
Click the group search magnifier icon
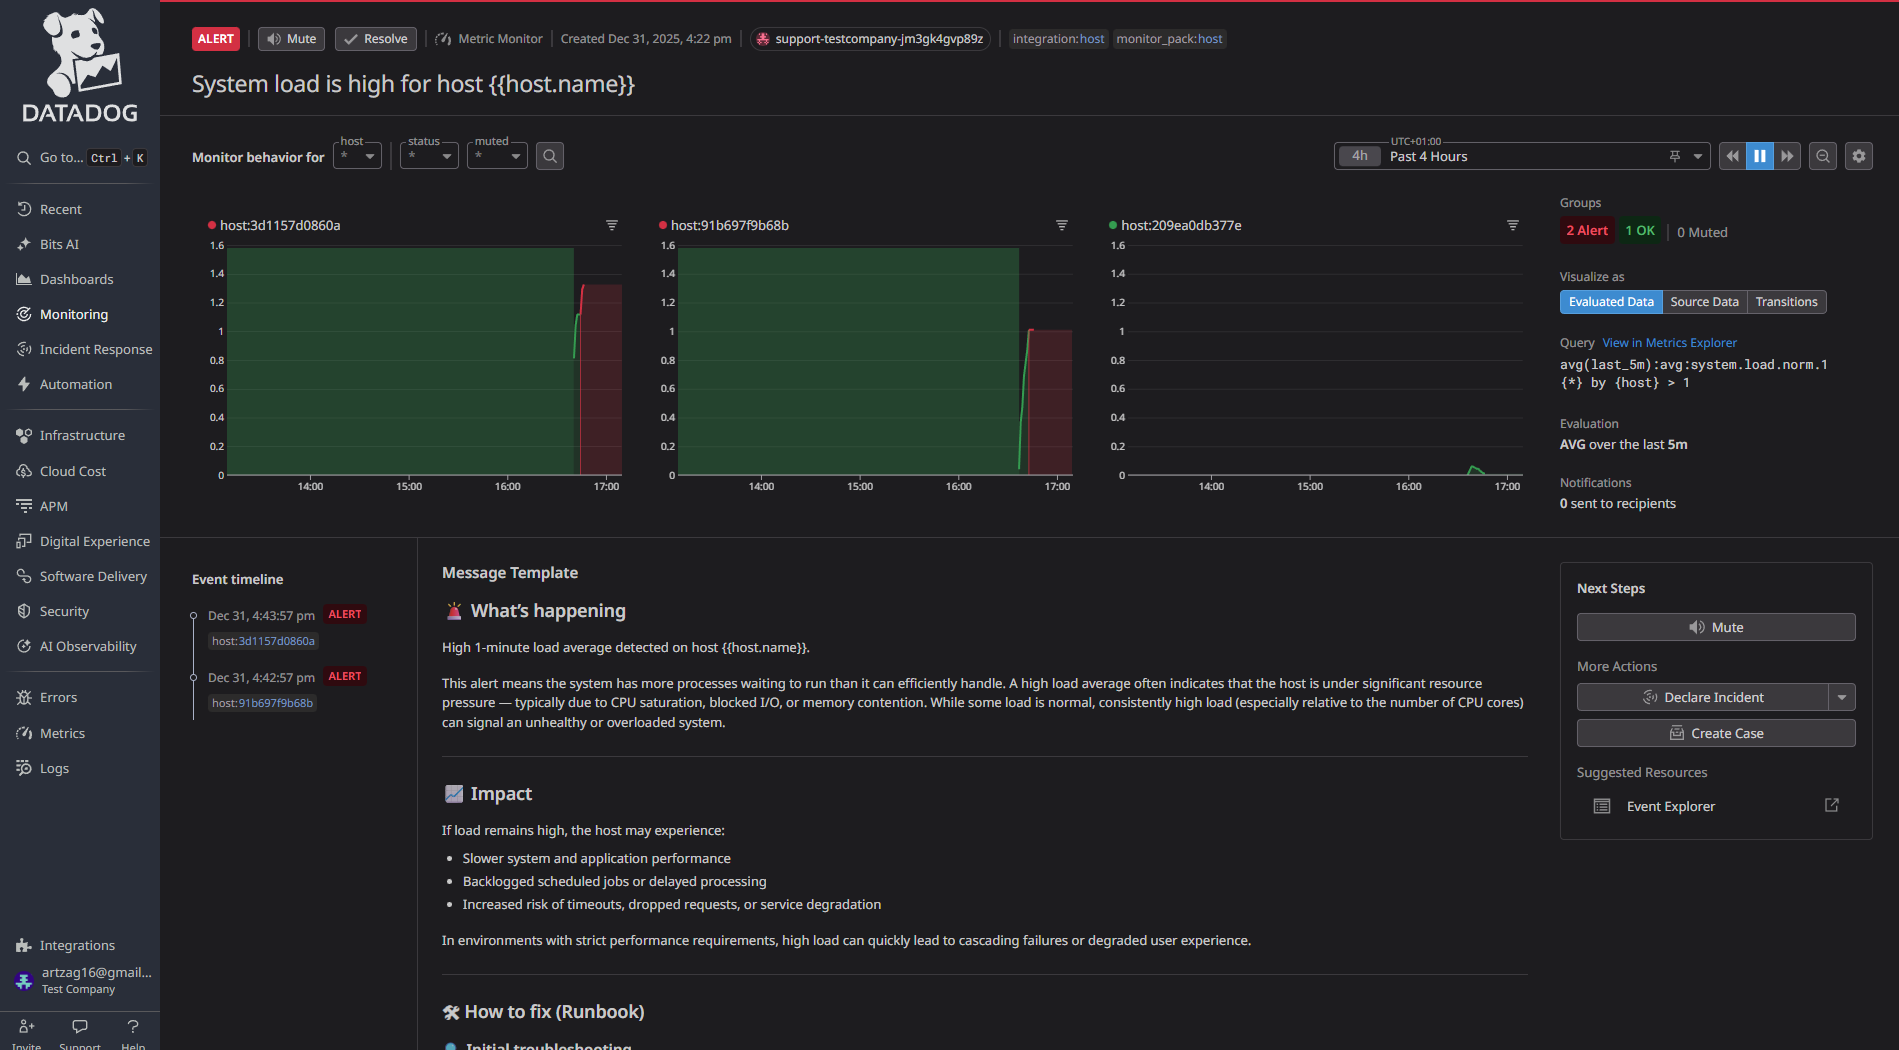tap(550, 156)
